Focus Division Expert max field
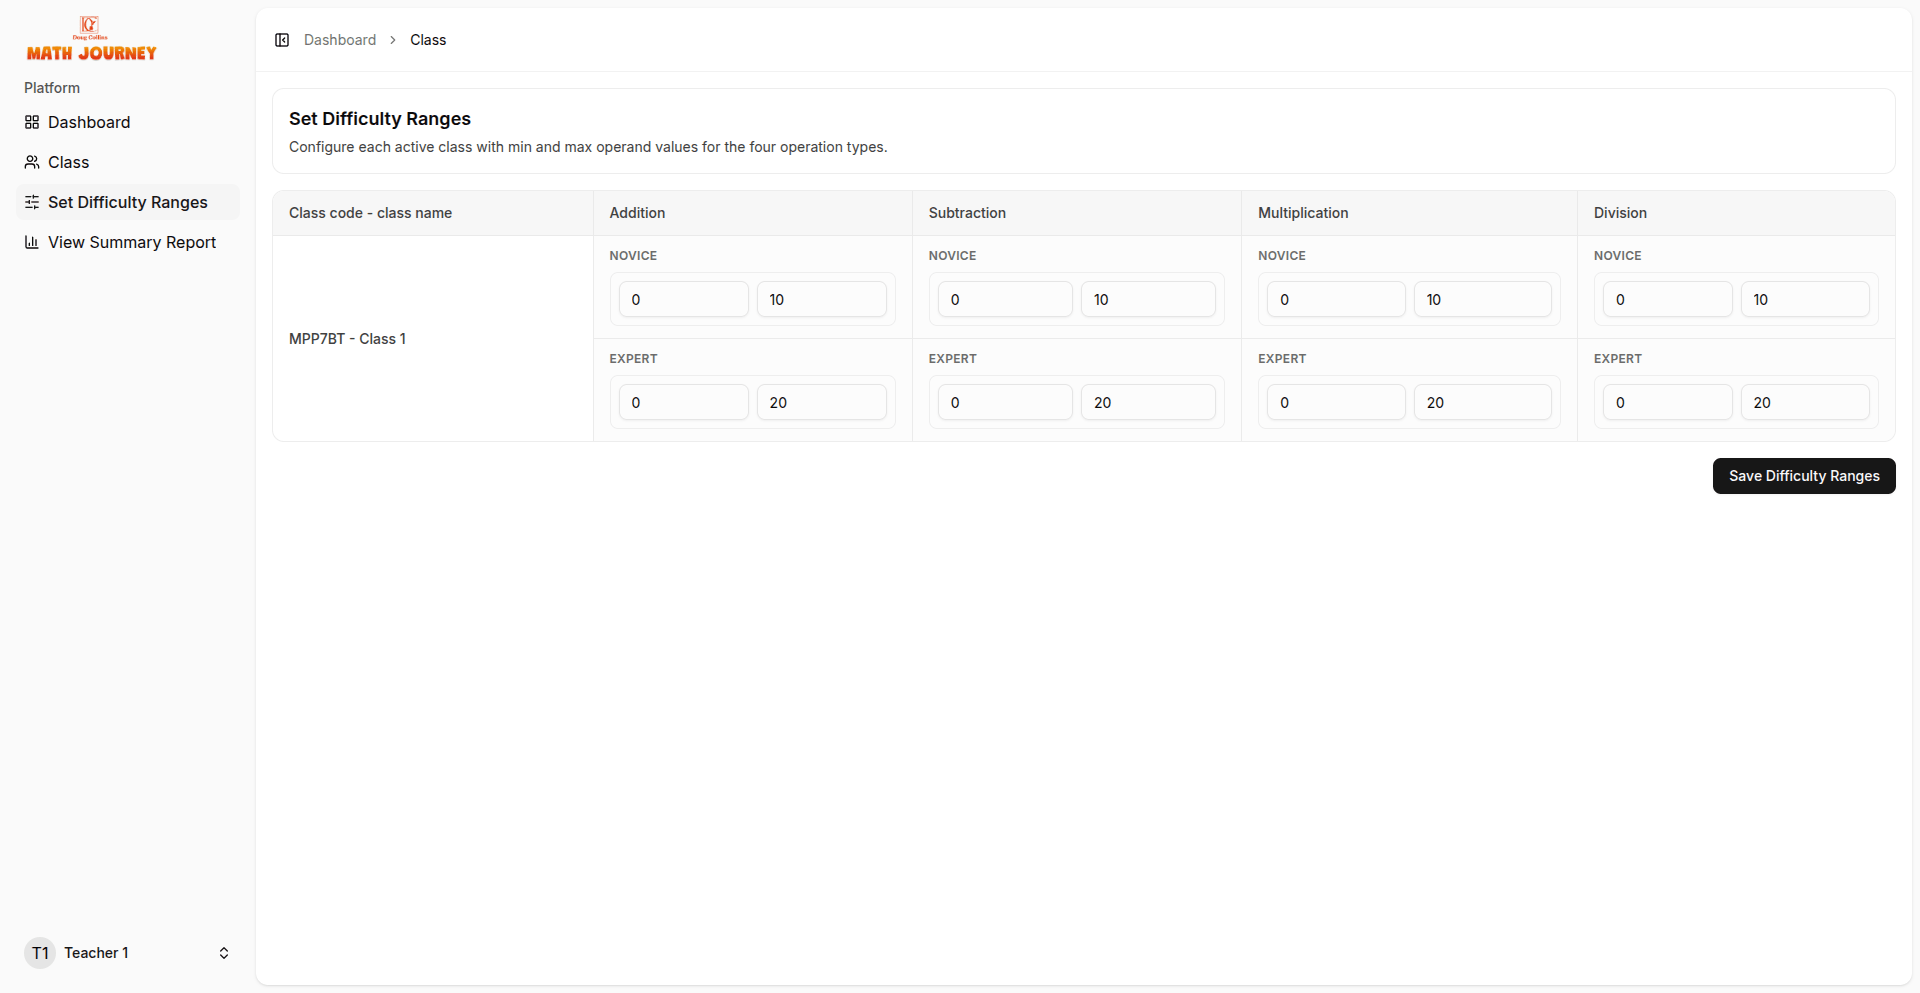 pos(1805,402)
